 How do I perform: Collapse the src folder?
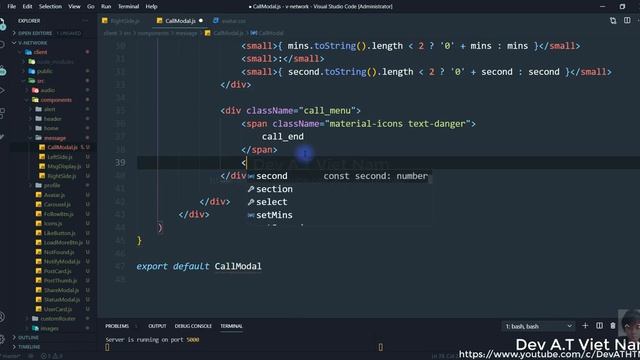click(40, 81)
